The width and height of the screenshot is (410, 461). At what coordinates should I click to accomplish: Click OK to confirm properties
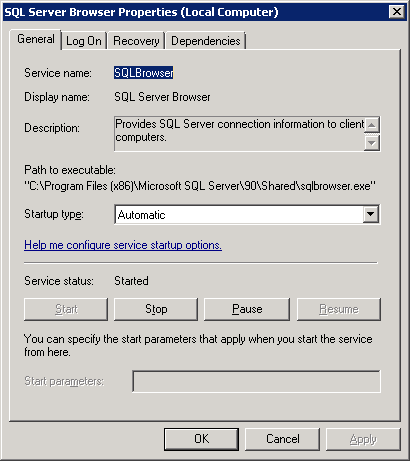201,439
